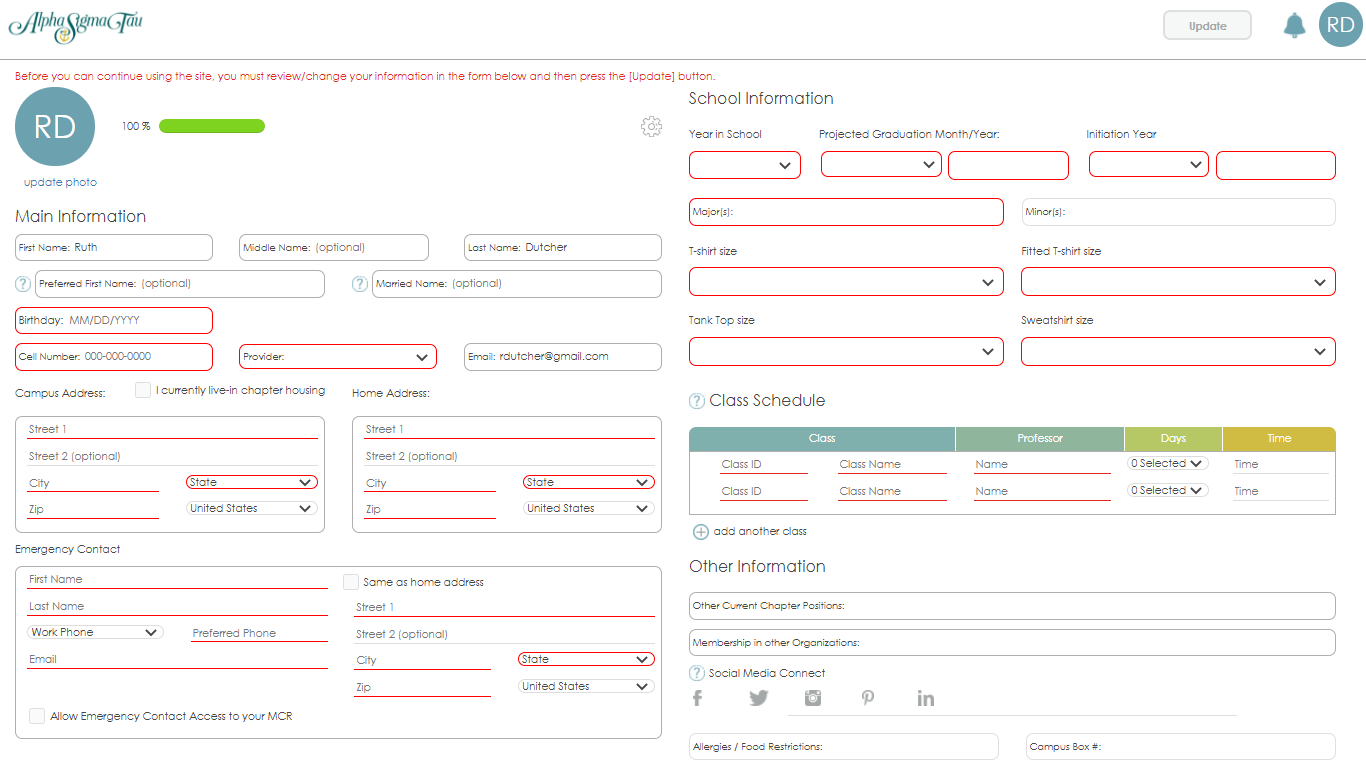Connect the Facebook social media icon
The width and height of the screenshot is (1366, 764).
[698, 698]
